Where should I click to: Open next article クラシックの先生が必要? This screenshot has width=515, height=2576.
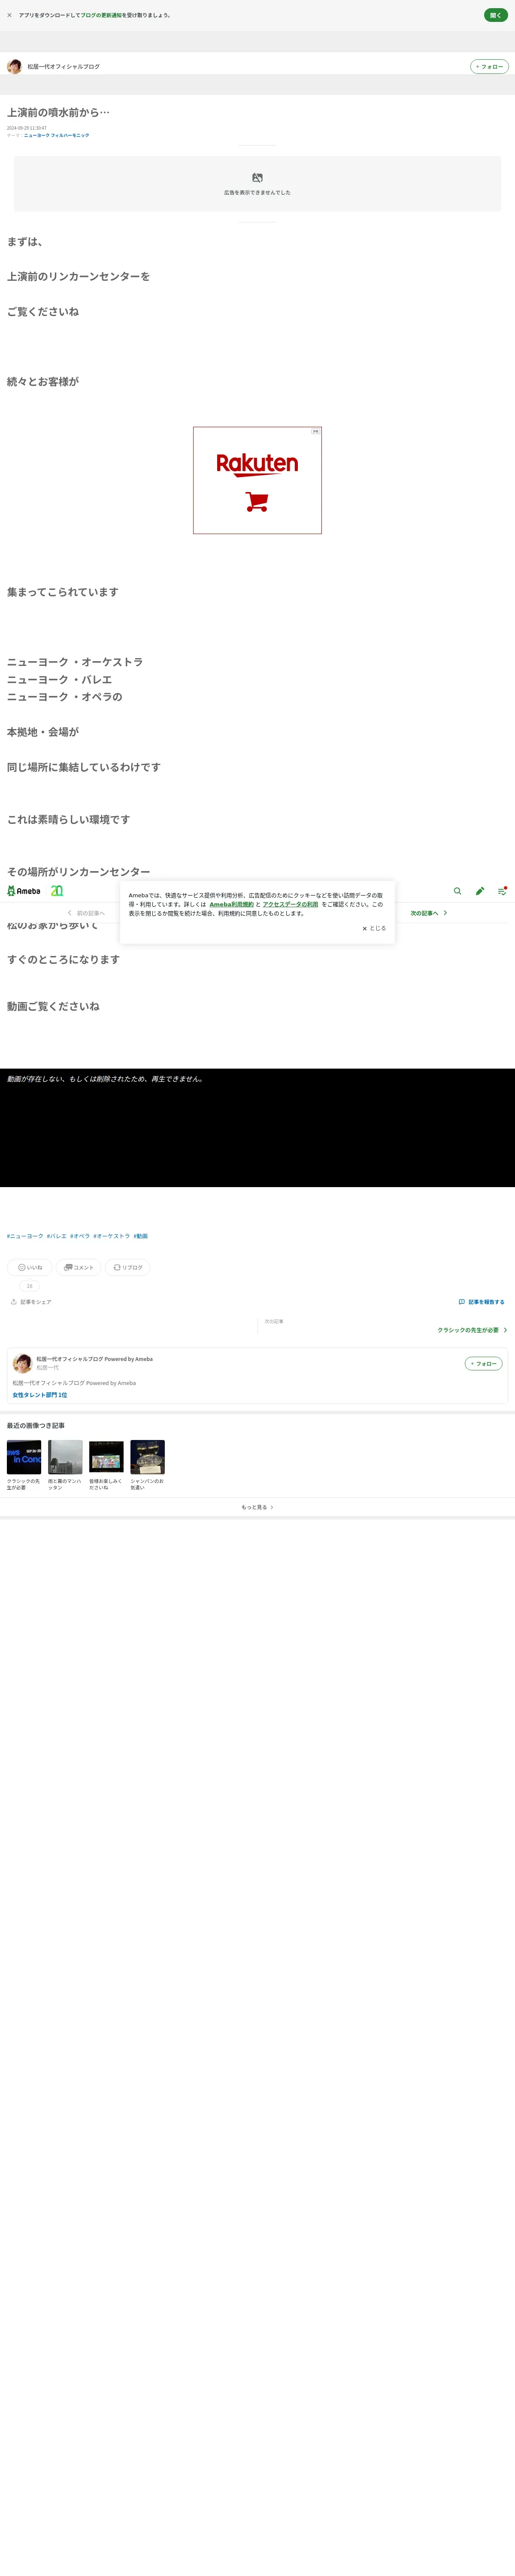pyautogui.click(x=472, y=1330)
